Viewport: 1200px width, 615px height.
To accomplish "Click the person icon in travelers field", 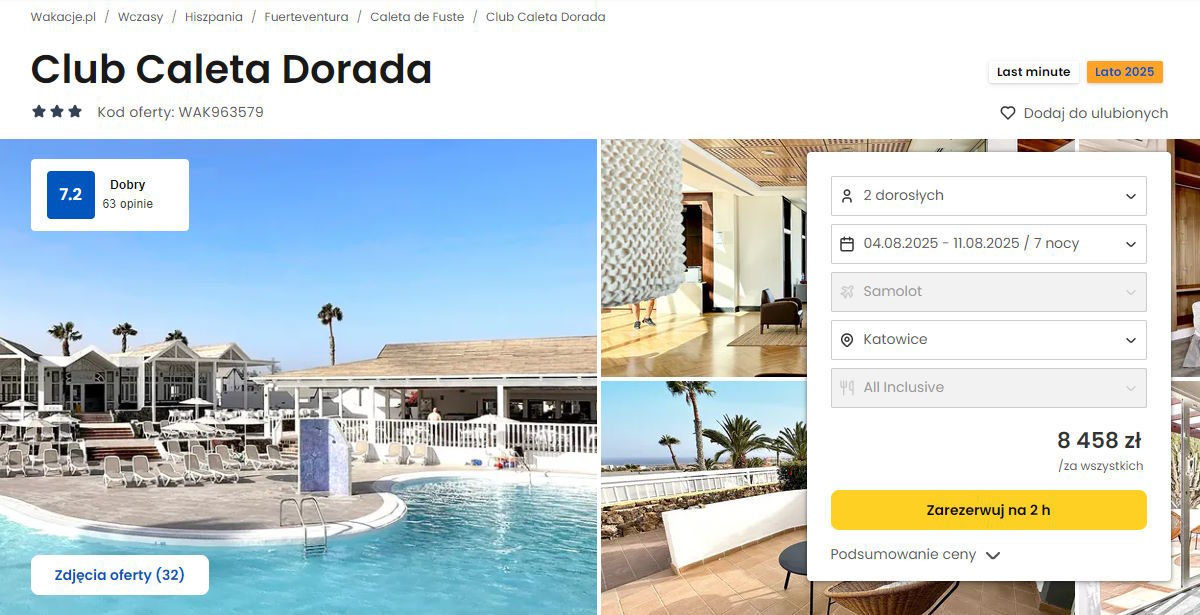I will 847,196.
